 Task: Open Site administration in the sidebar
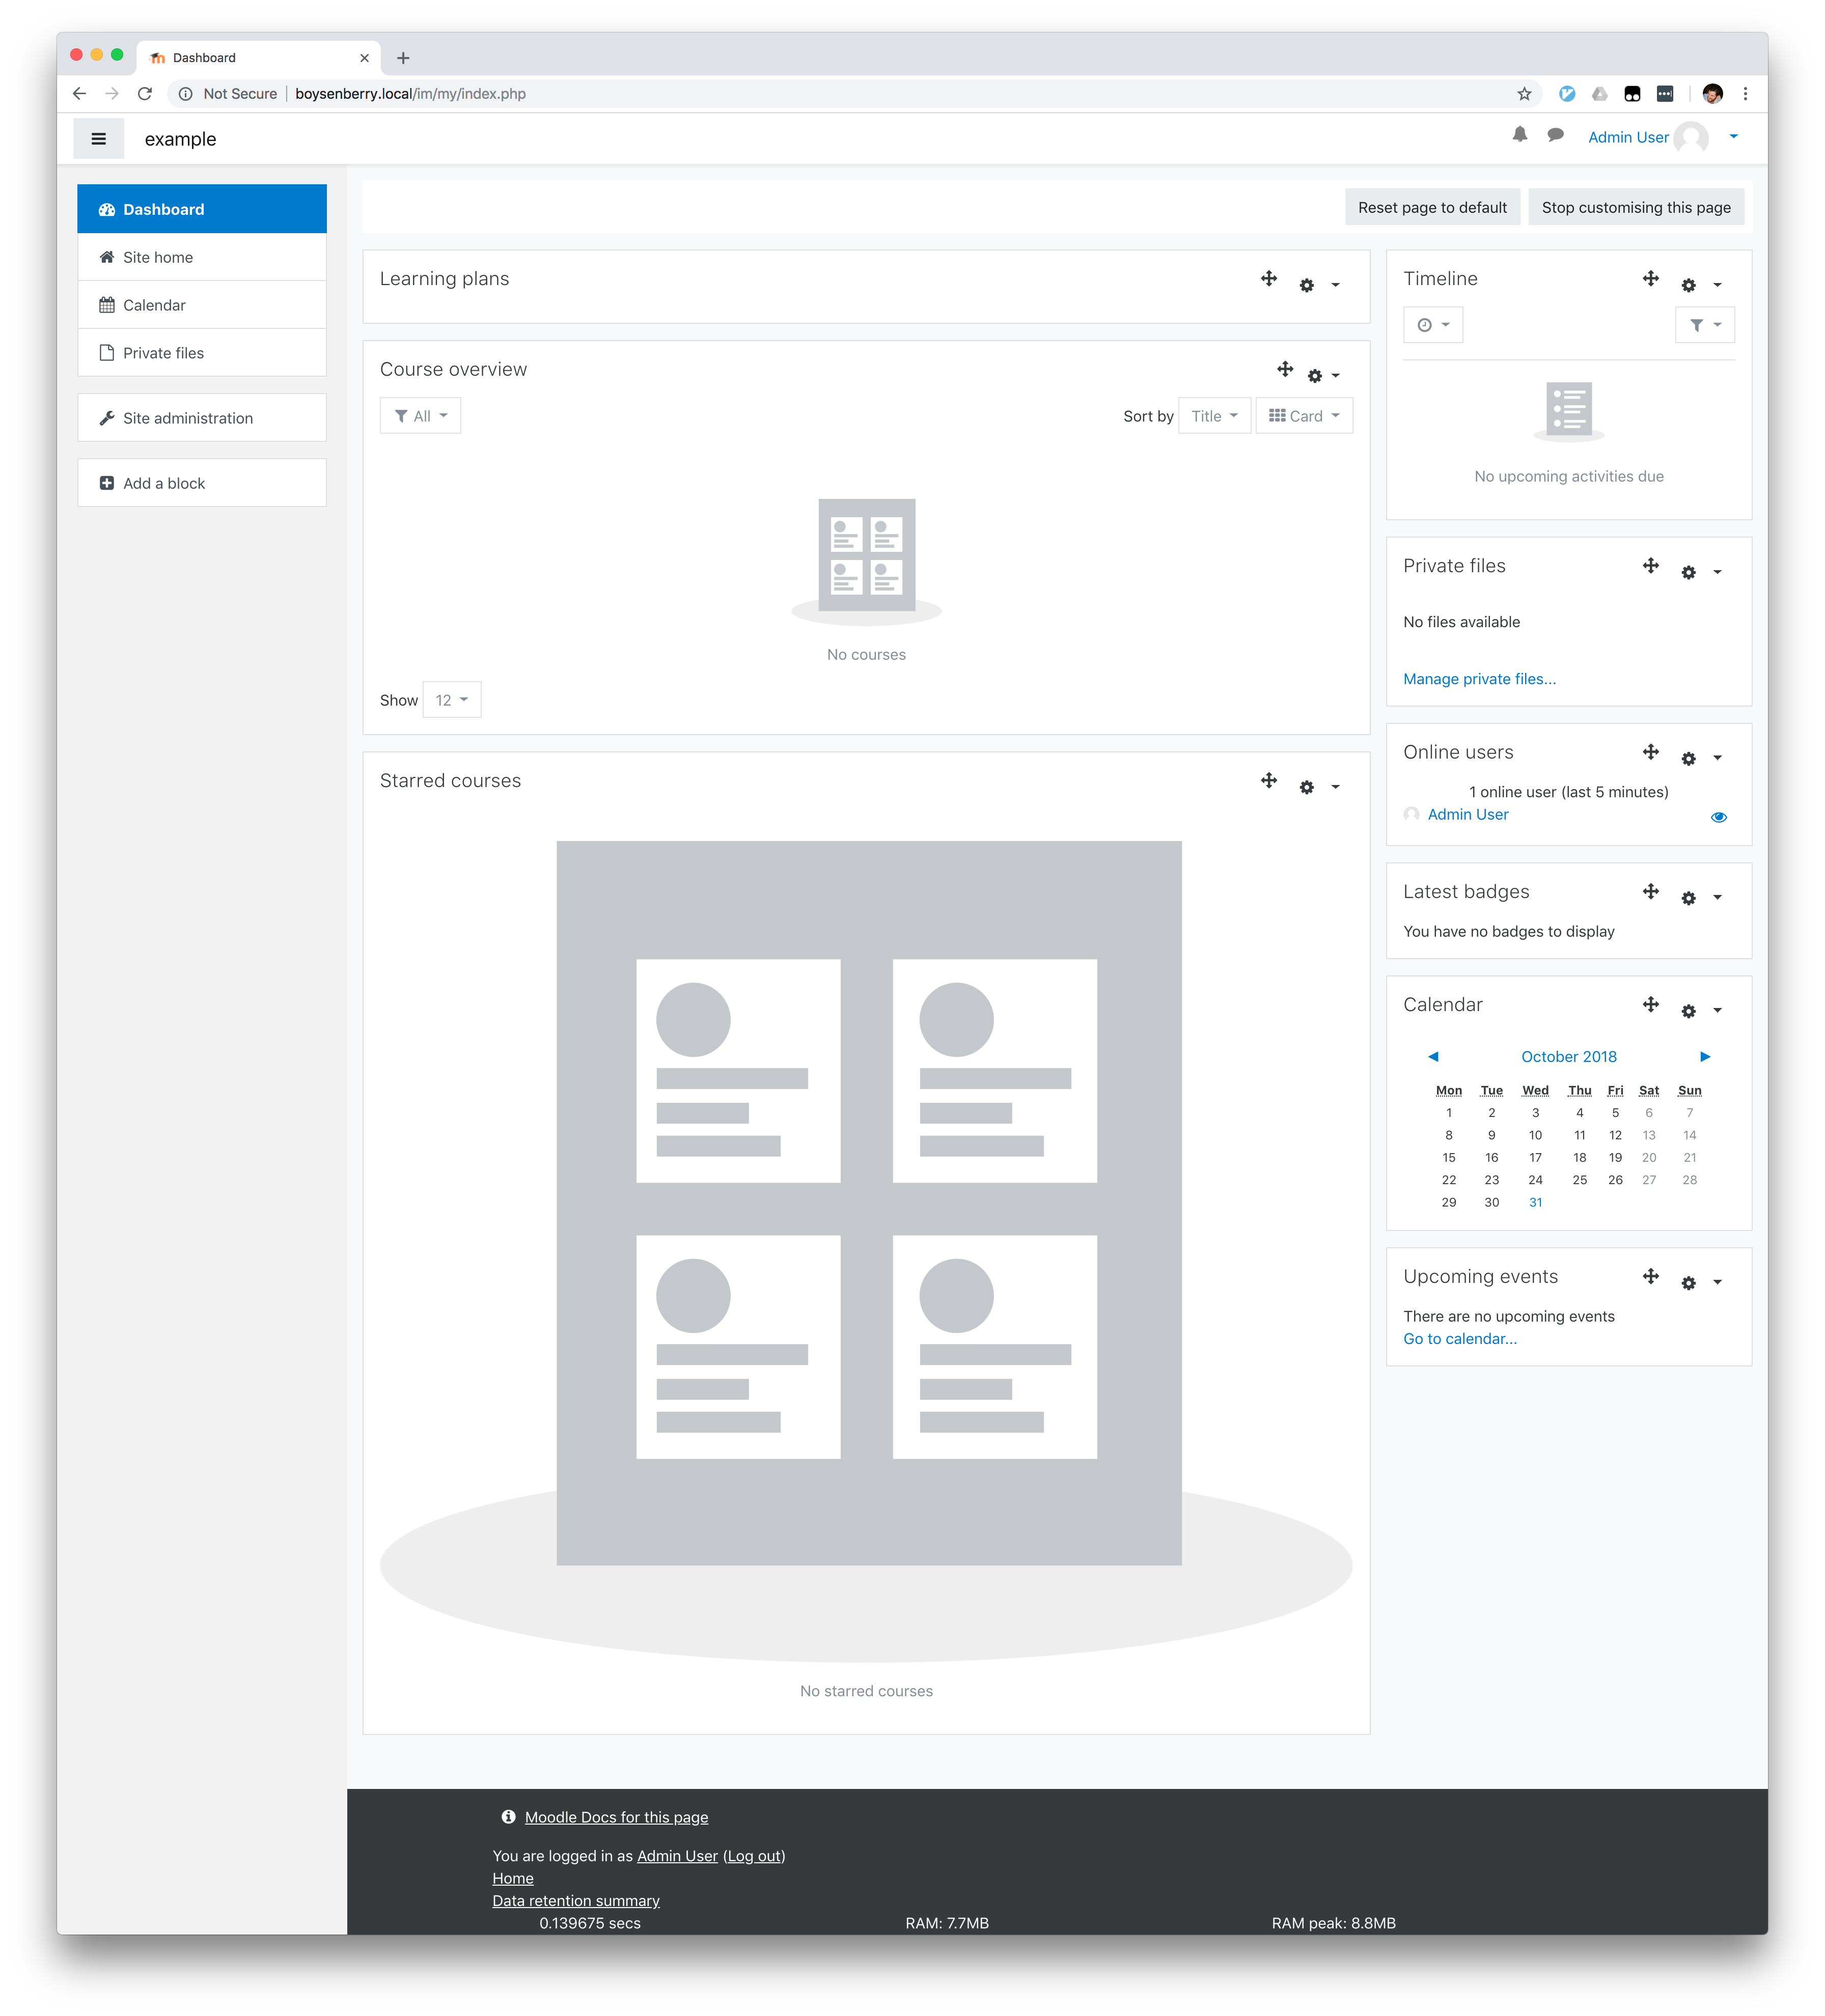point(202,418)
